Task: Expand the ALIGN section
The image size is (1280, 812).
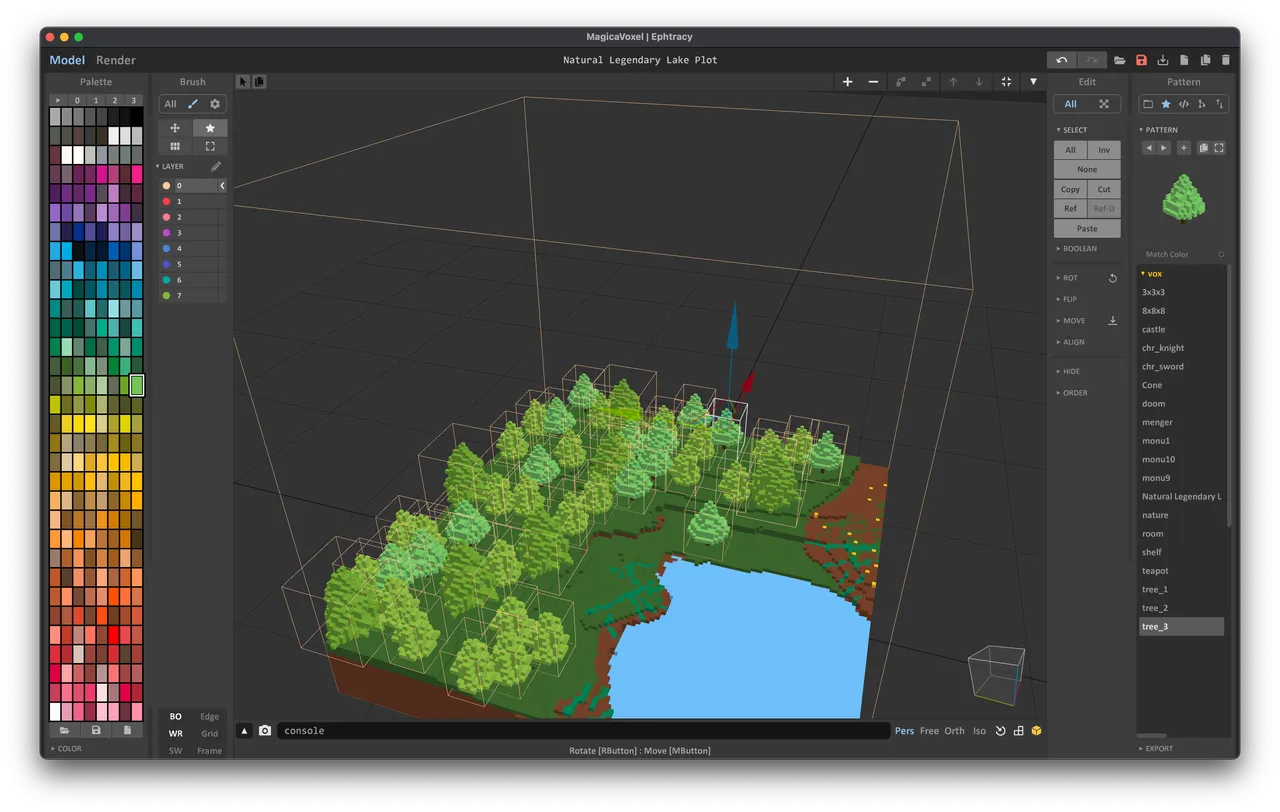Action: coord(1070,342)
